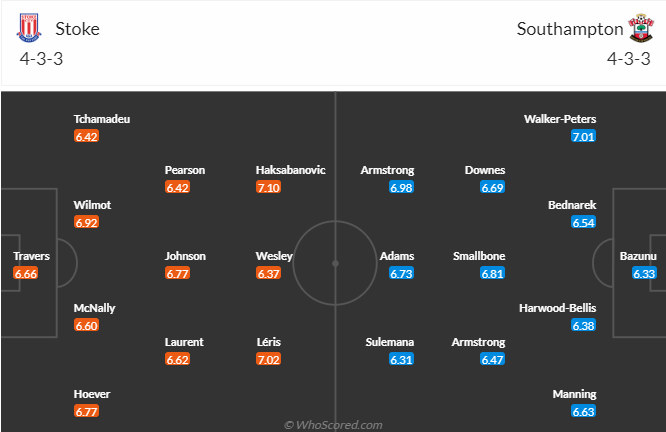Open Bednarek player details
Image resolution: width=666 pixels, height=432 pixels.
(x=572, y=205)
